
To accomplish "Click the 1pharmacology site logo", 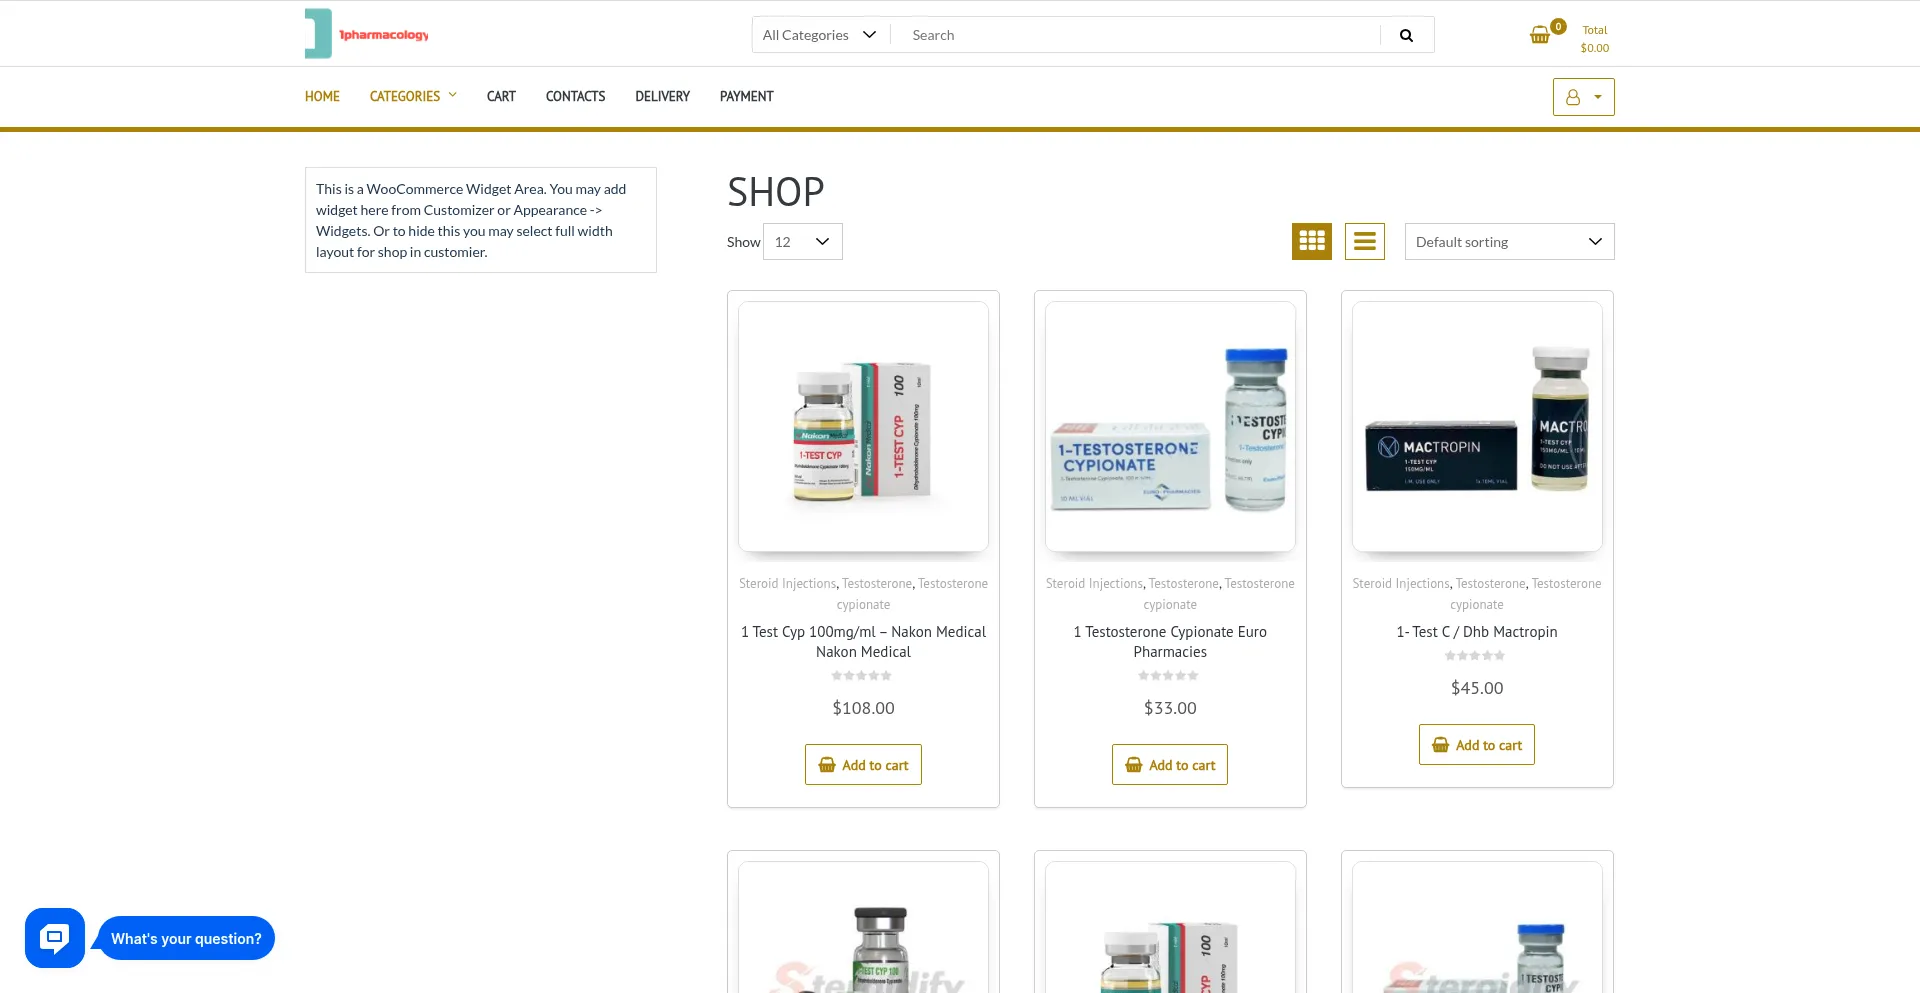I will (x=367, y=34).
